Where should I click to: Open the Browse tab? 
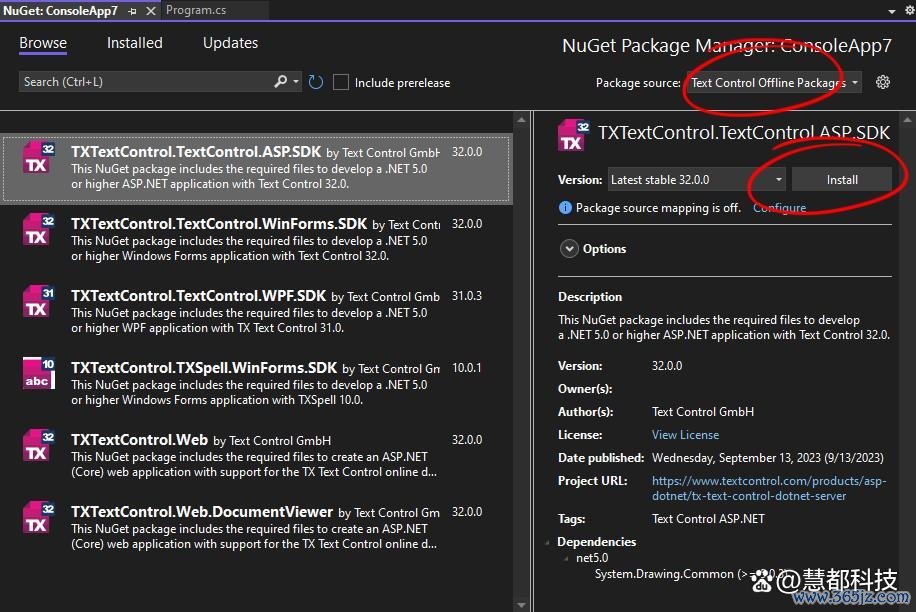(43, 43)
